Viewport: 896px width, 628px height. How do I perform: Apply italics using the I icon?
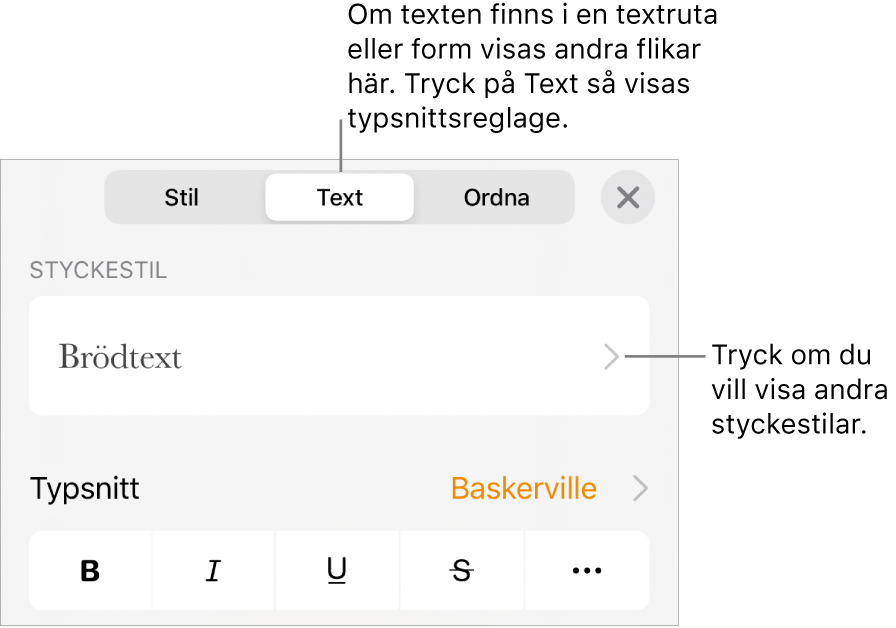(213, 571)
